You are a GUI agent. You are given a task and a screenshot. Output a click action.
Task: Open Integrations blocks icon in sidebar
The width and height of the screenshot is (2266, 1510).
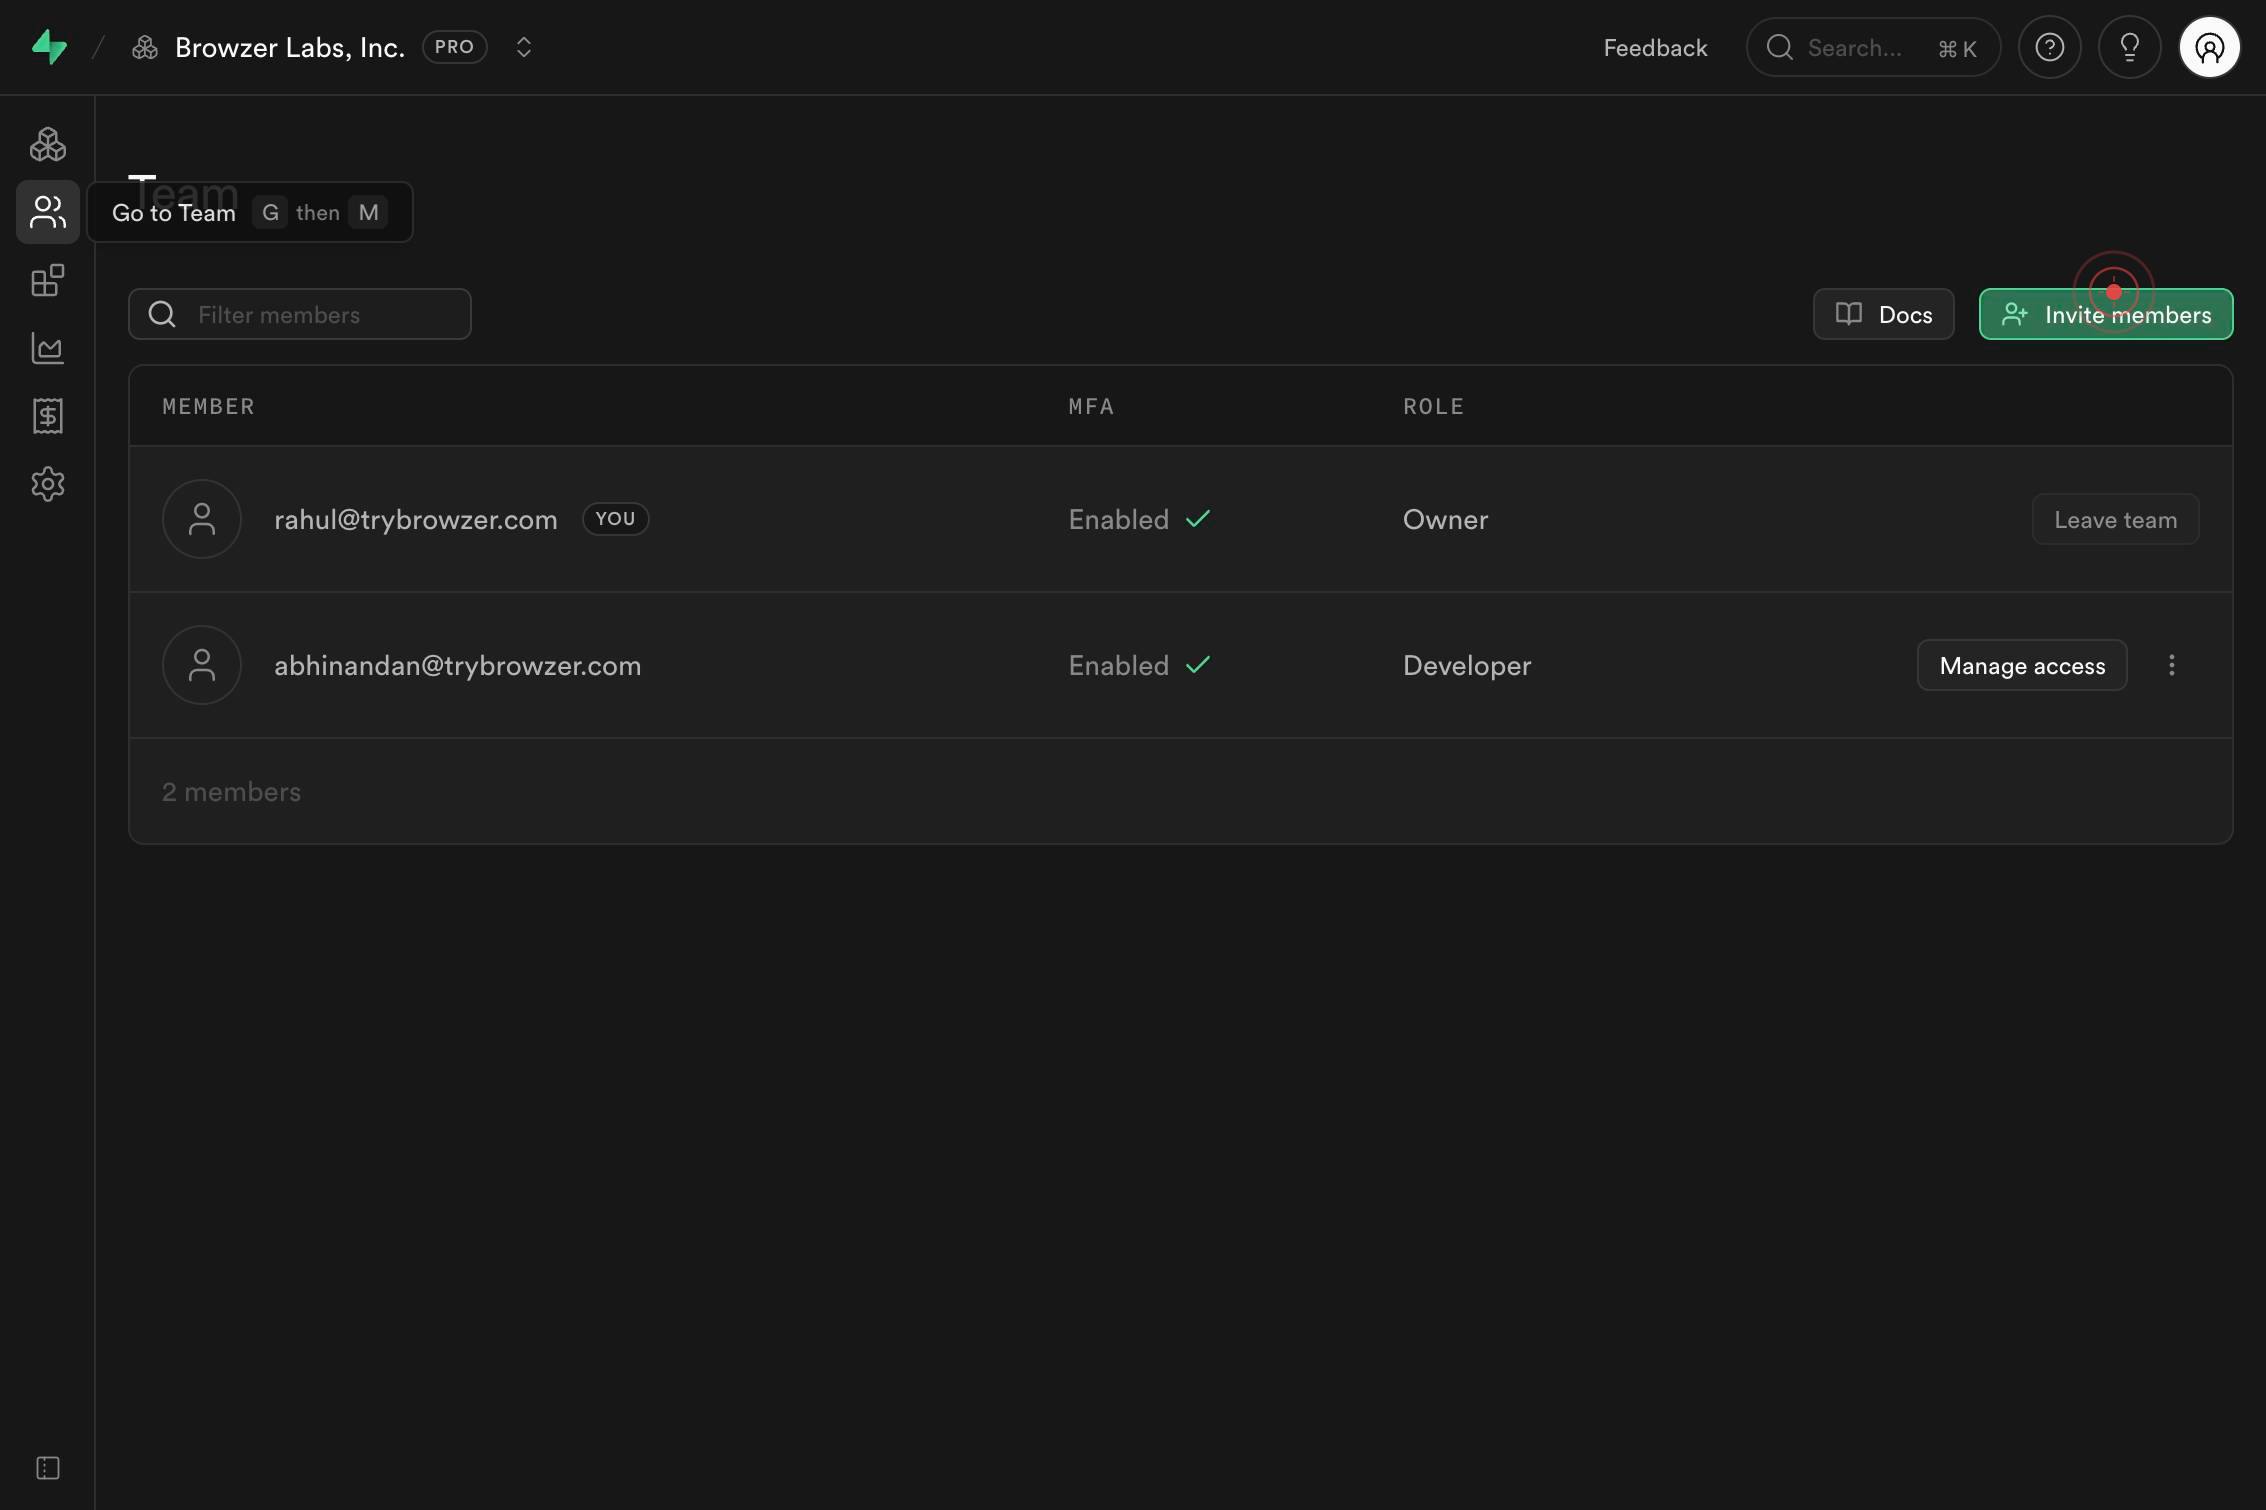tap(48, 280)
